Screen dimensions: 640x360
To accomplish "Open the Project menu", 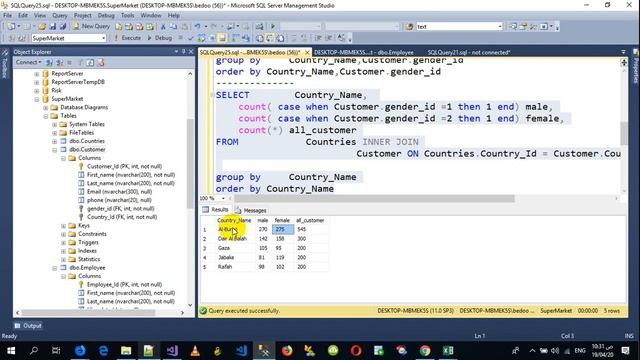I will pos(82,16).
